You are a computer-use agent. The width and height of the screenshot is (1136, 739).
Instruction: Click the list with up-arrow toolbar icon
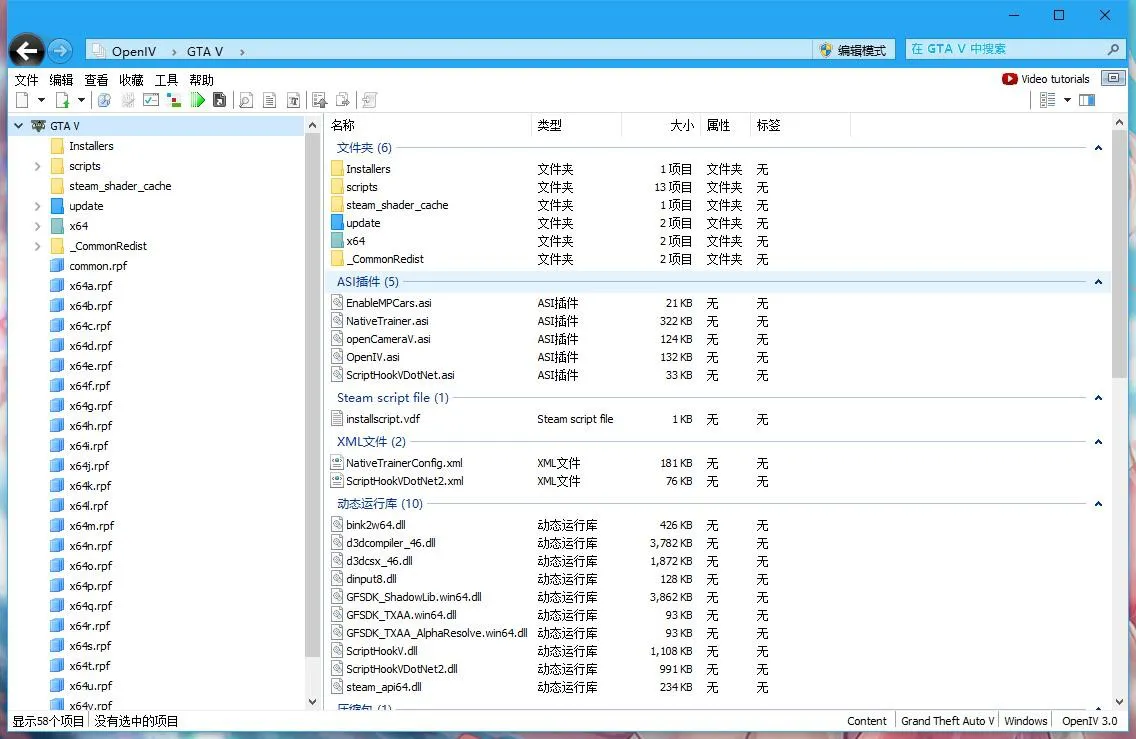point(320,100)
